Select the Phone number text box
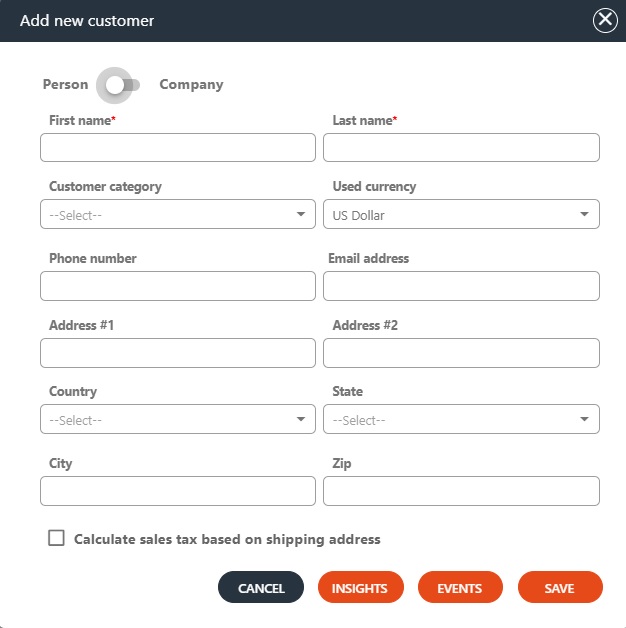Screen dimensions: 626x628 tap(178, 286)
